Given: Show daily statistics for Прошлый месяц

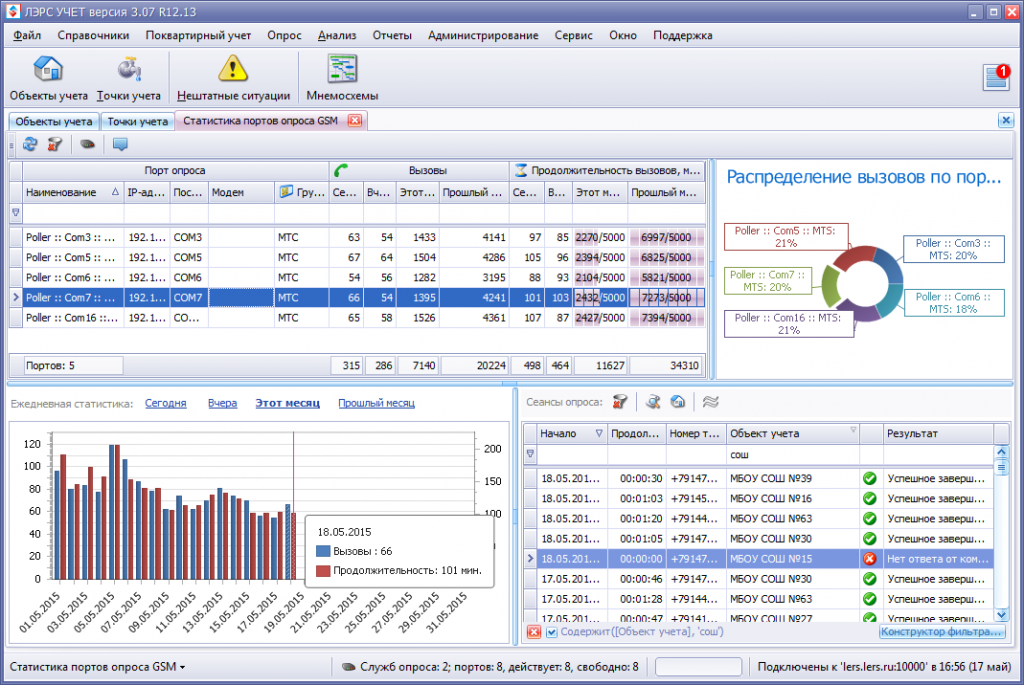Looking at the screenshot, I should point(376,404).
